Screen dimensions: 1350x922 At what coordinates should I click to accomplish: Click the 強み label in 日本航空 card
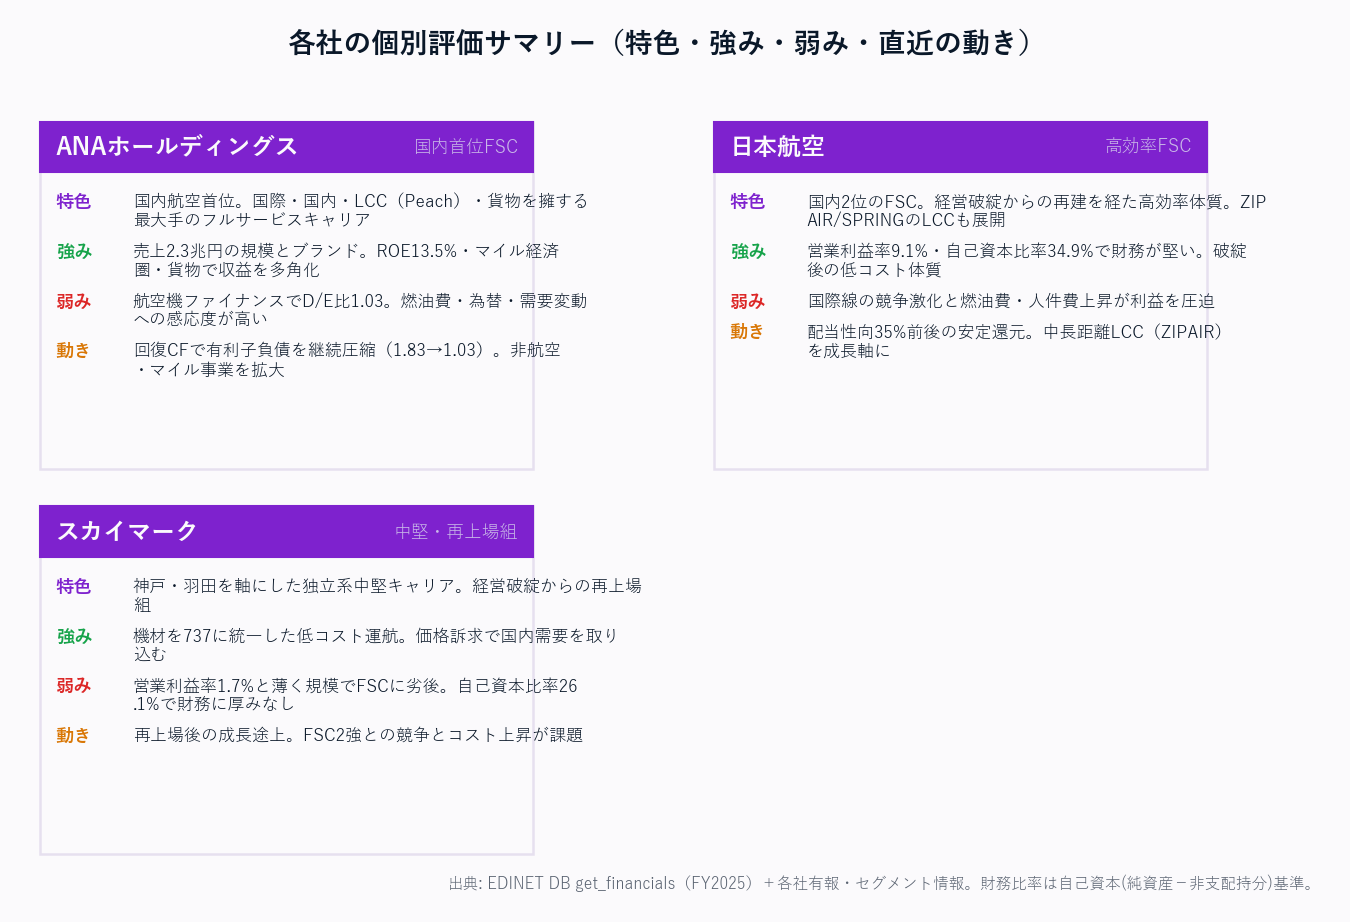(x=748, y=251)
